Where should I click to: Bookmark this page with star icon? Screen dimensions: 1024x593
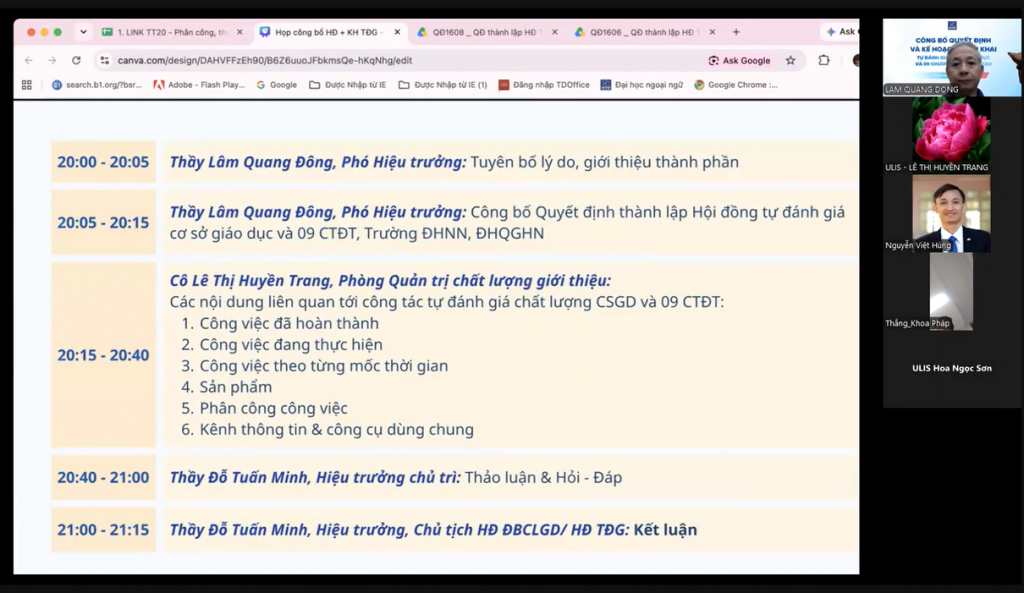(x=790, y=60)
